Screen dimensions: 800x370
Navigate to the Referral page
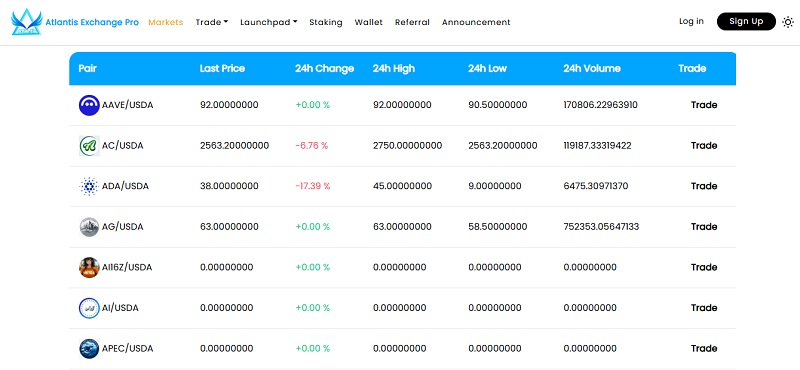pos(412,22)
